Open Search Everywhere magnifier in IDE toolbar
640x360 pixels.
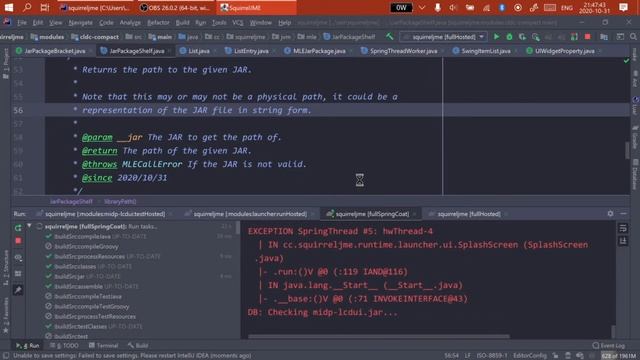(633, 37)
